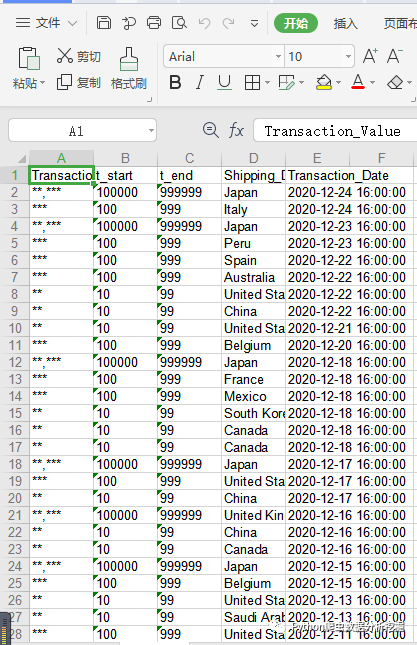Expand the font color dropdown arrow
Image resolution: width=417 pixels, height=645 pixels.
click(373, 83)
